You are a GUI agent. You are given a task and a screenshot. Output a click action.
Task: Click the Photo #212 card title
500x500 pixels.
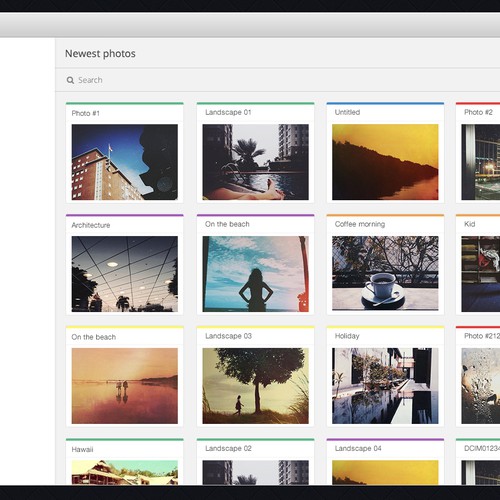[x=482, y=336]
